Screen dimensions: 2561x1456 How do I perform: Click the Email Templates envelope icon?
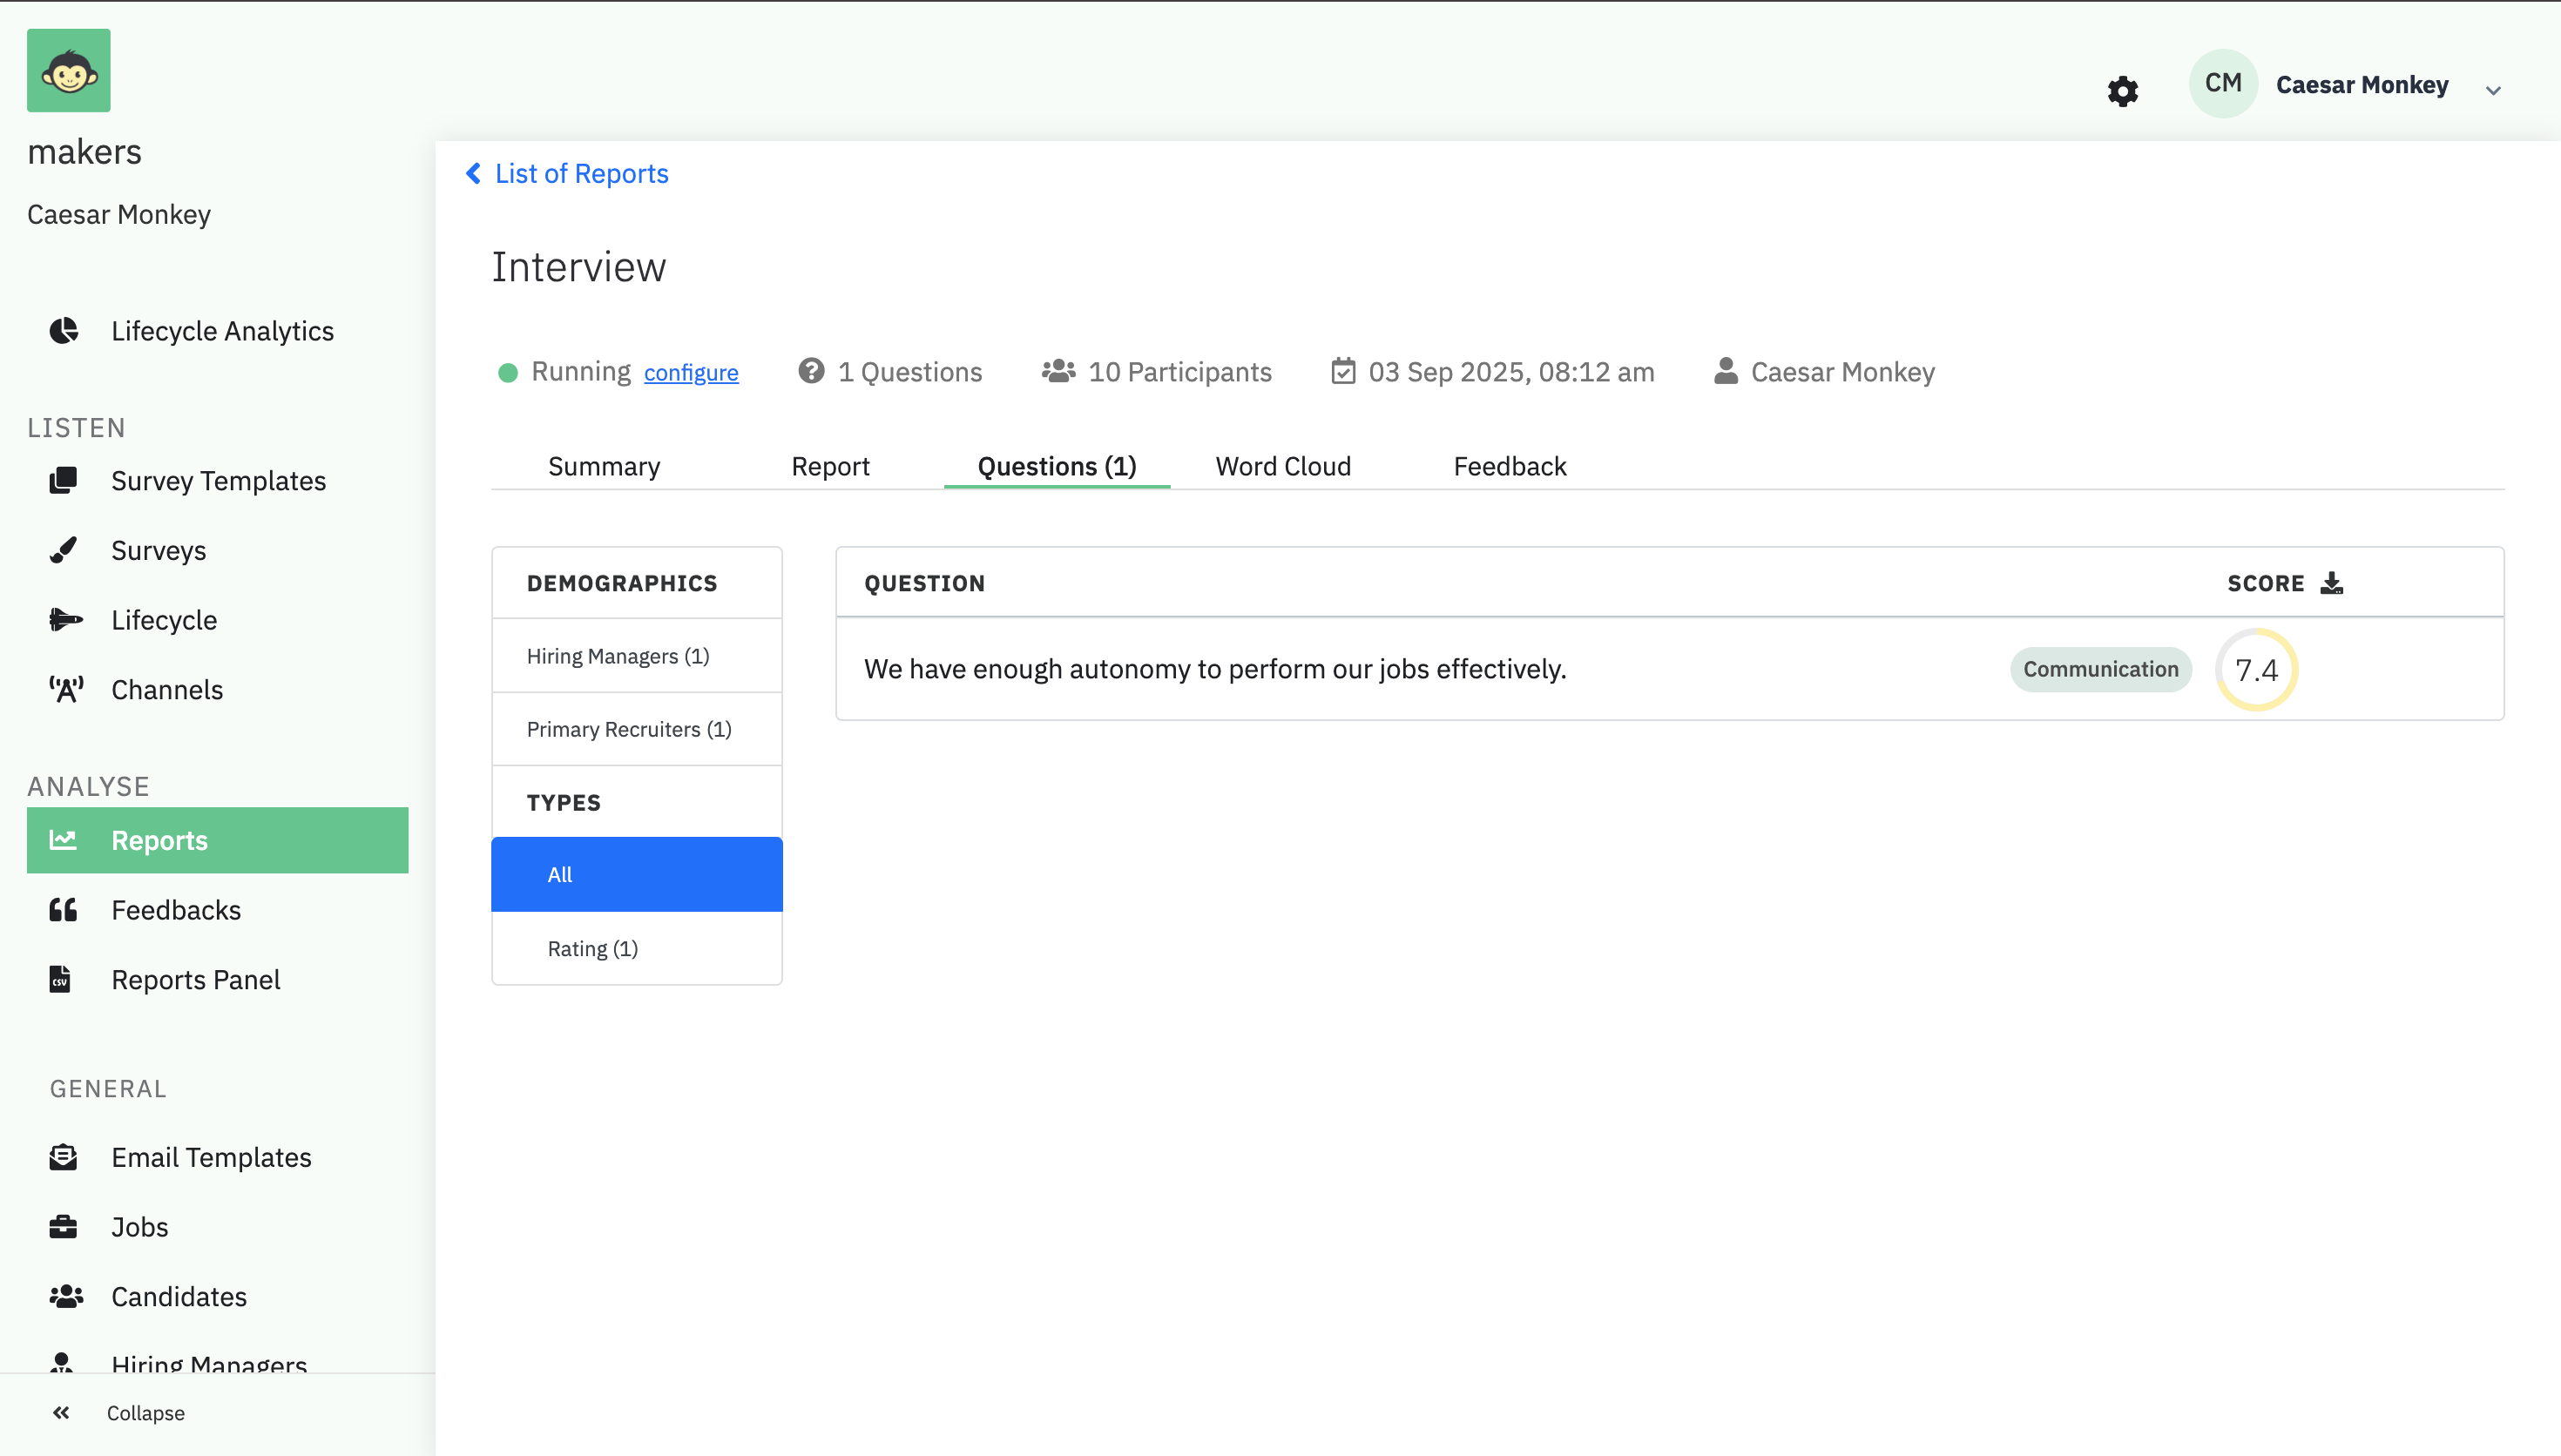coord(63,1157)
